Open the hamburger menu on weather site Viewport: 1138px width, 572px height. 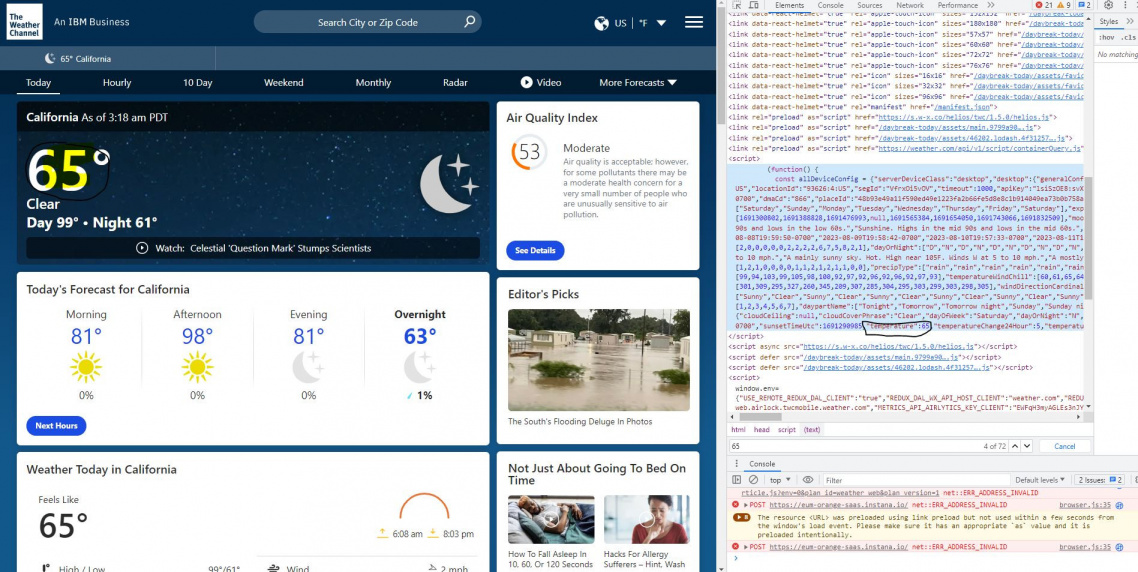(x=693, y=22)
